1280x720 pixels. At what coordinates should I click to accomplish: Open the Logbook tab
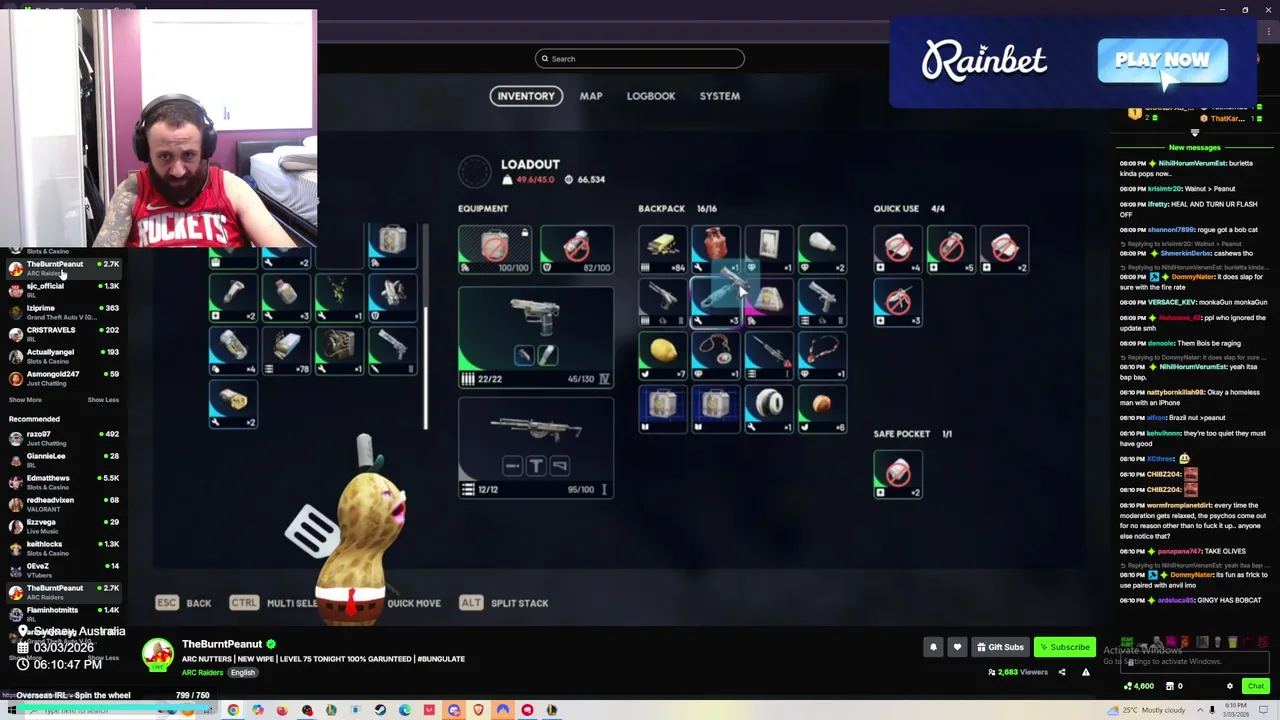[651, 96]
